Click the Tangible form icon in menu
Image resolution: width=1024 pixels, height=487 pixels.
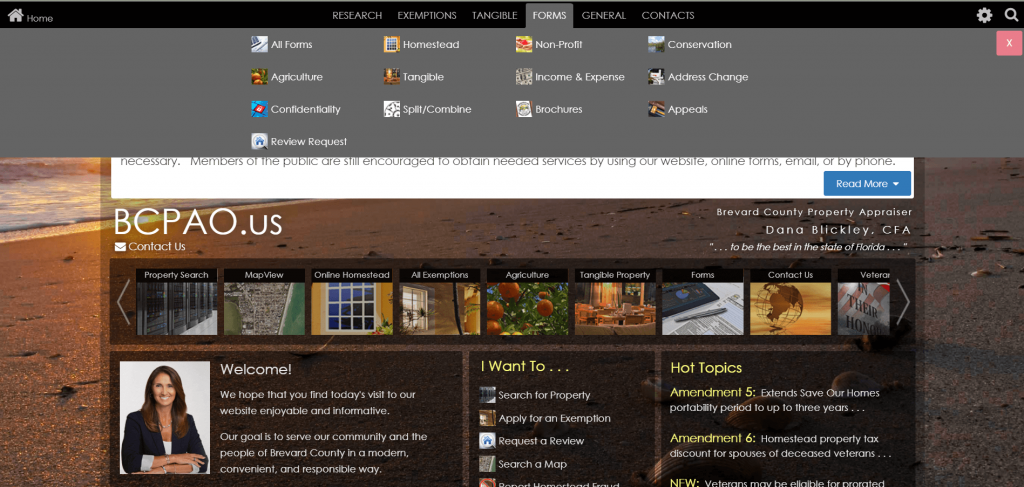coord(392,77)
